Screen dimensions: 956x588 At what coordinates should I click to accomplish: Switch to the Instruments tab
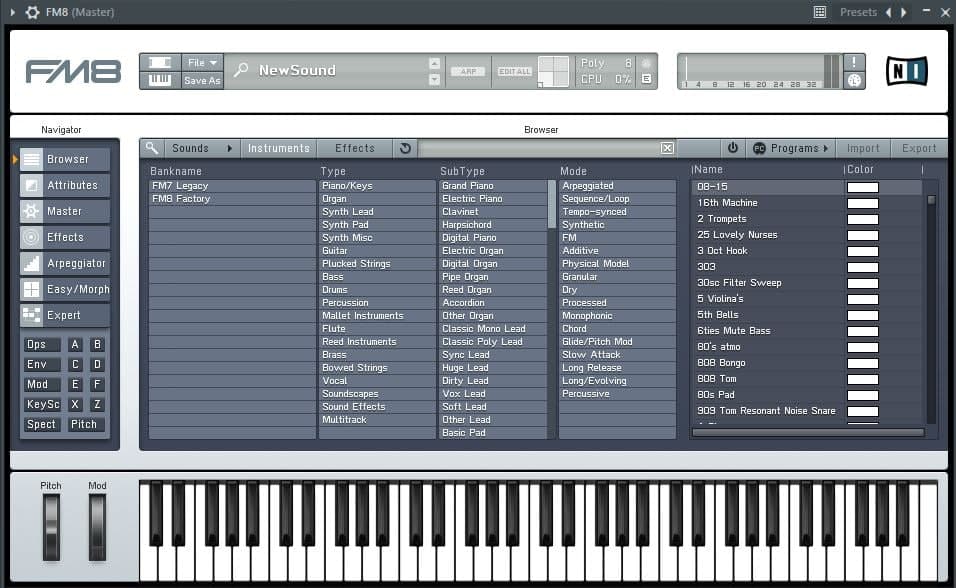[279, 148]
